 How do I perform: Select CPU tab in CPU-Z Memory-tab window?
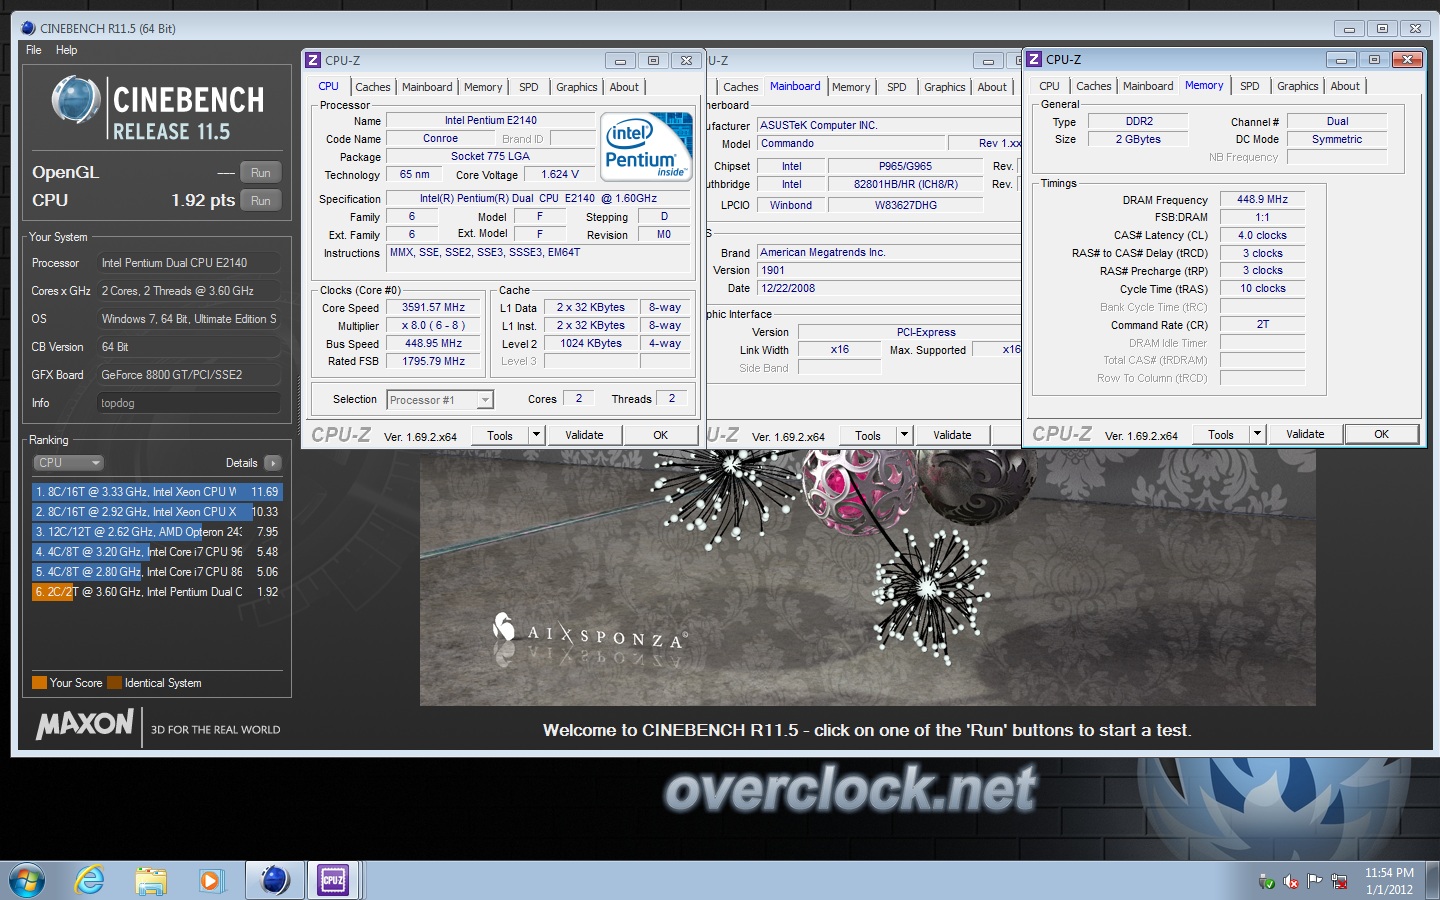click(1049, 86)
